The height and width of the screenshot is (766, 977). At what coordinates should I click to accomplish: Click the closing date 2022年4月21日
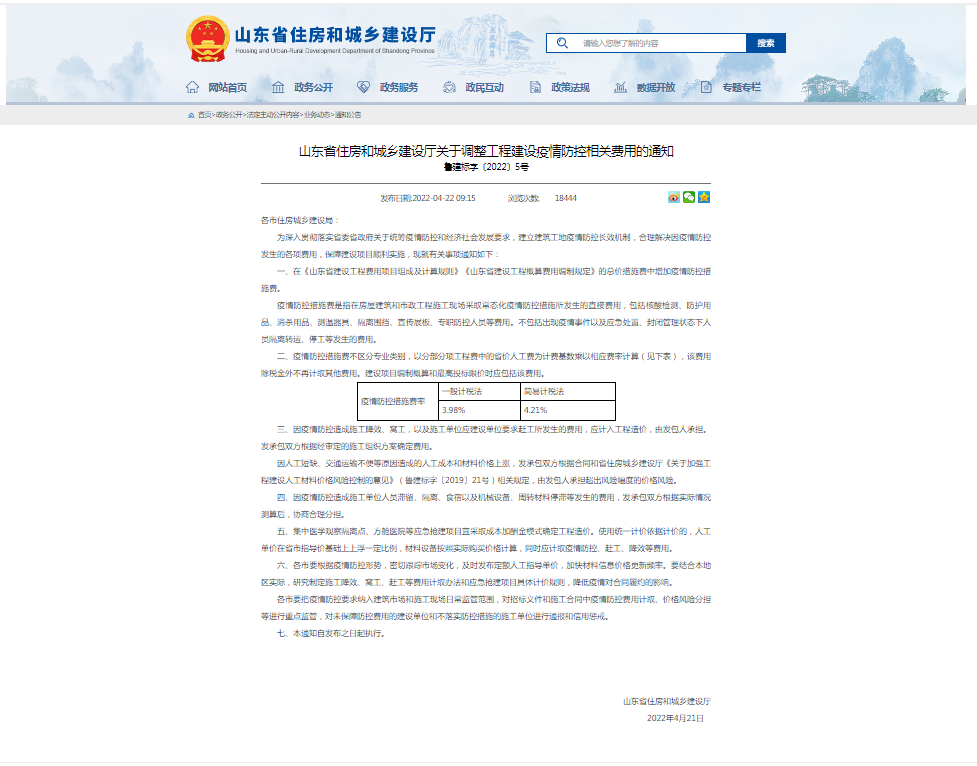[675, 718]
